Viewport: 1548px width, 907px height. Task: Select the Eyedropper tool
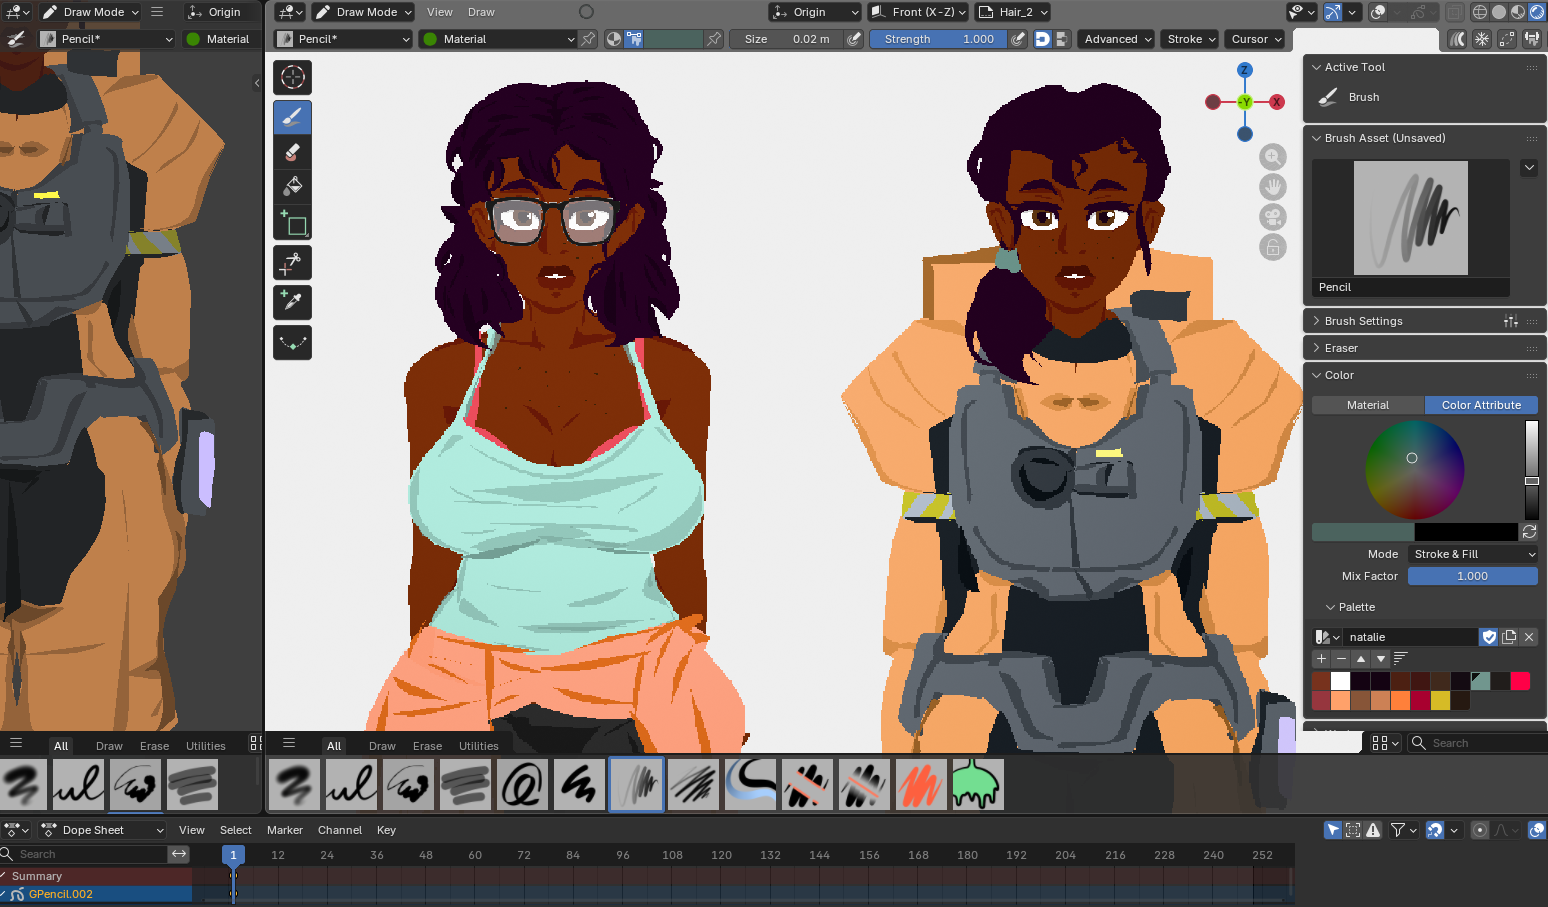click(x=292, y=301)
